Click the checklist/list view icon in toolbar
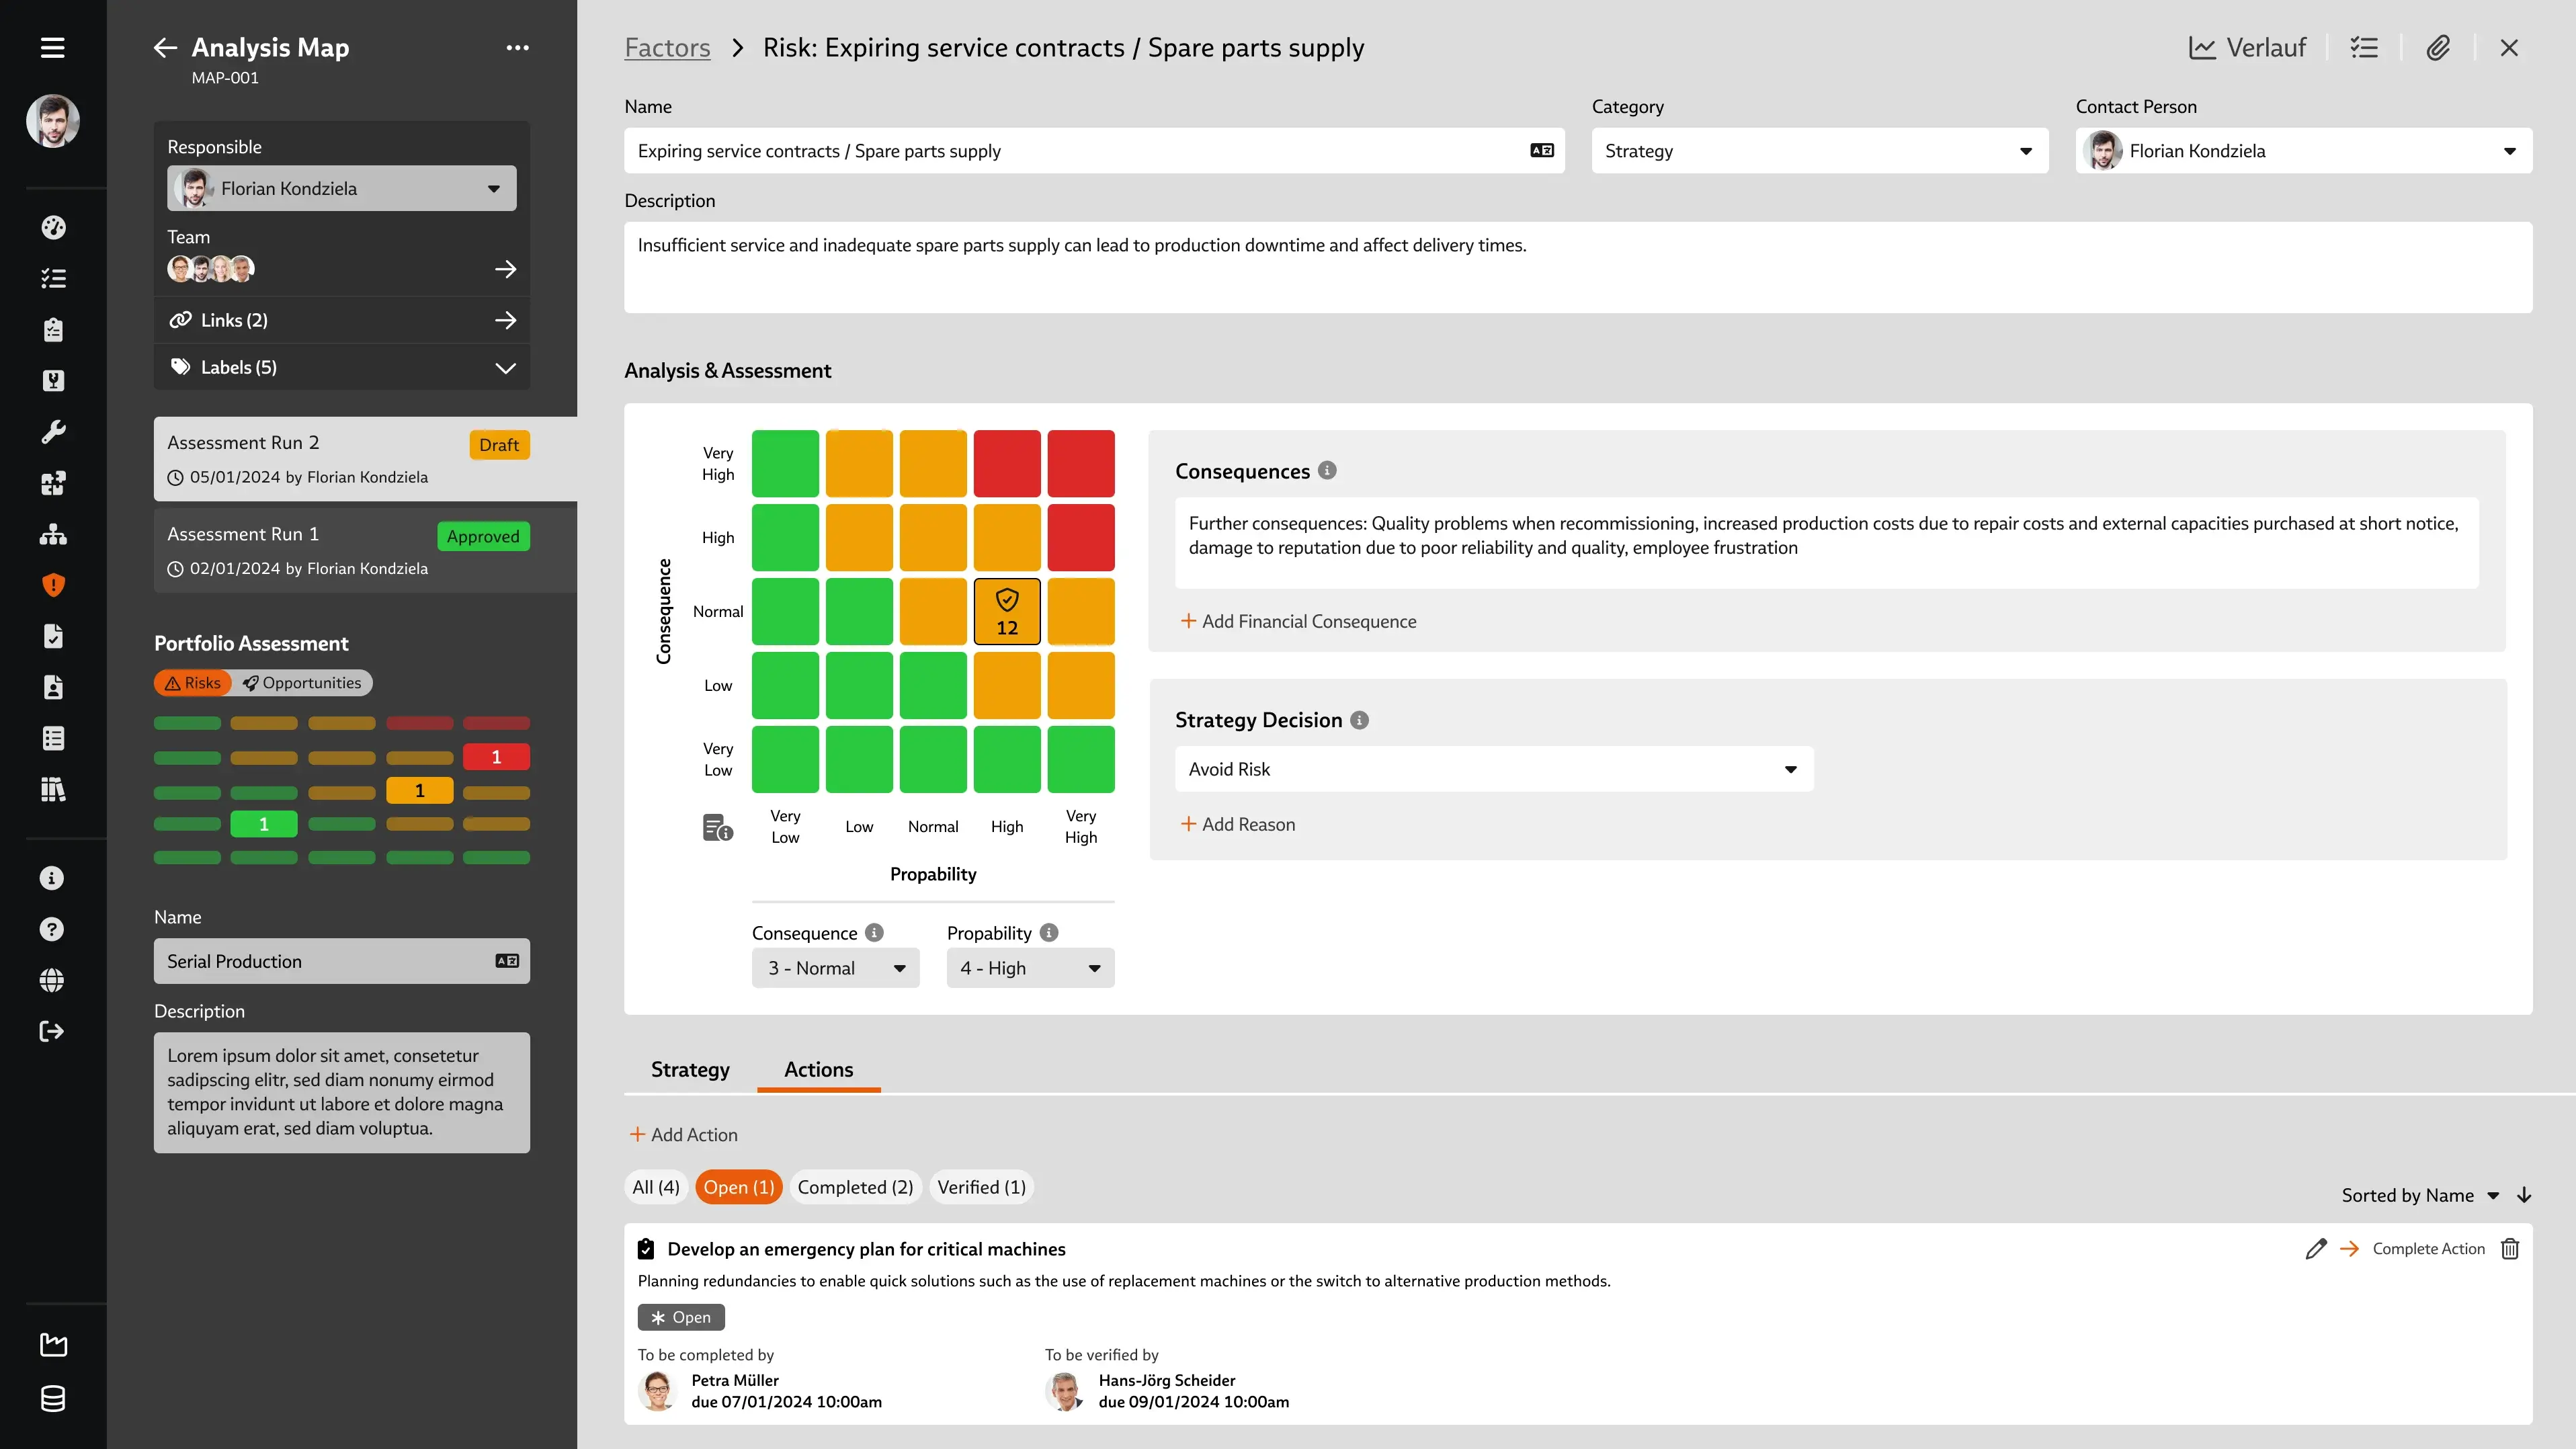This screenshot has height=1449, width=2576. 2367,48
